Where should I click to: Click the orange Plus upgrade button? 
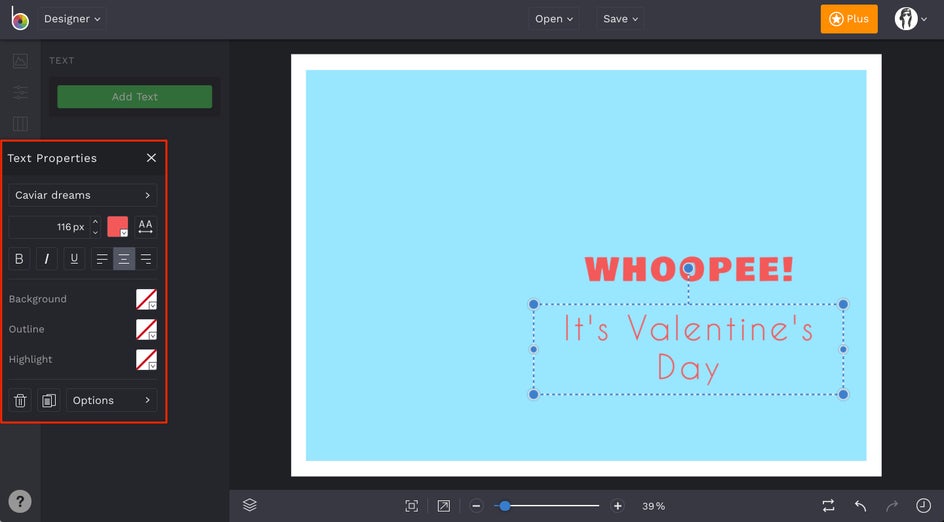pos(848,19)
